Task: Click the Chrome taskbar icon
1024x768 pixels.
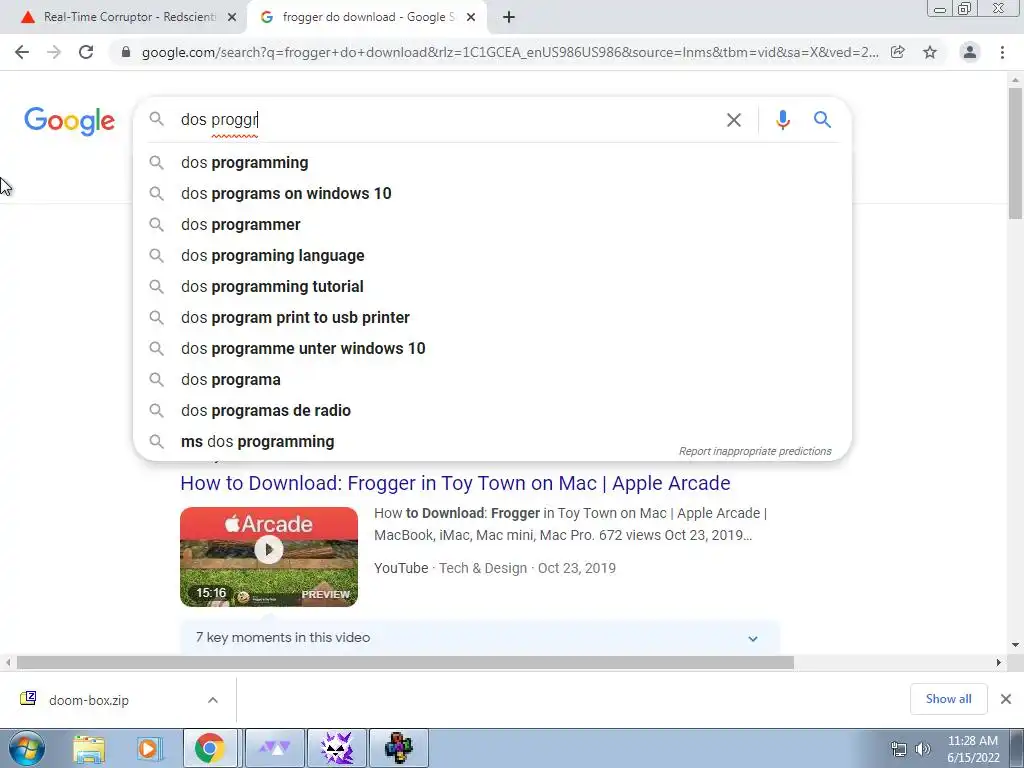Action: [x=209, y=748]
